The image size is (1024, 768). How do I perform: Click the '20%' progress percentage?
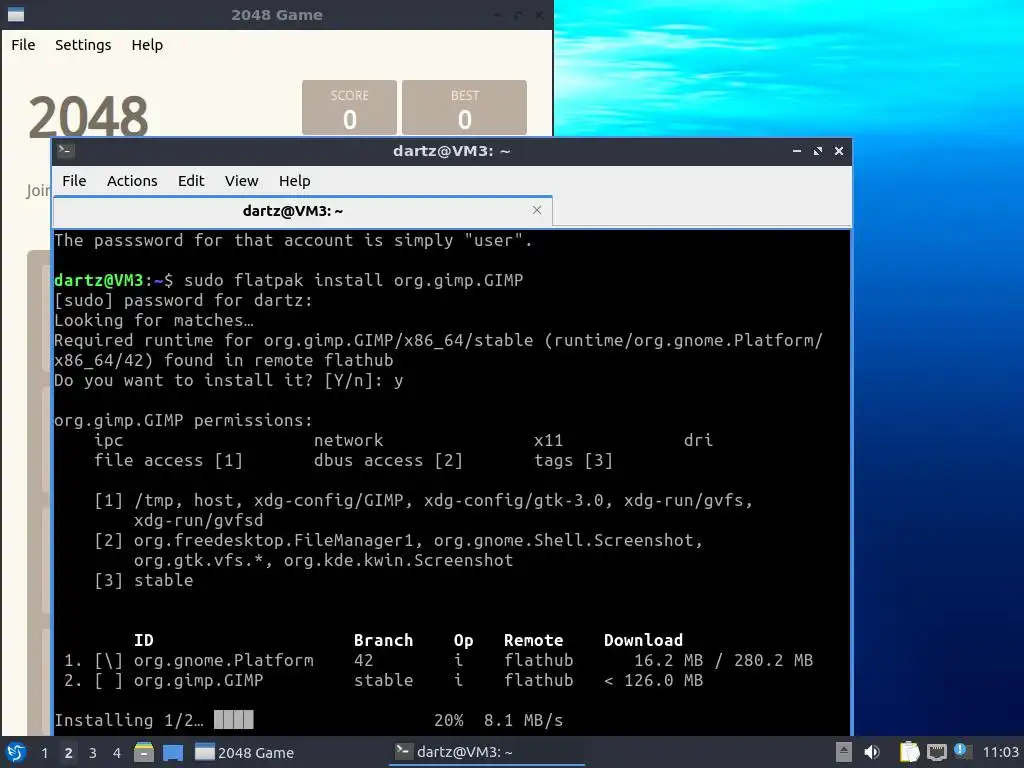pos(449,720)
